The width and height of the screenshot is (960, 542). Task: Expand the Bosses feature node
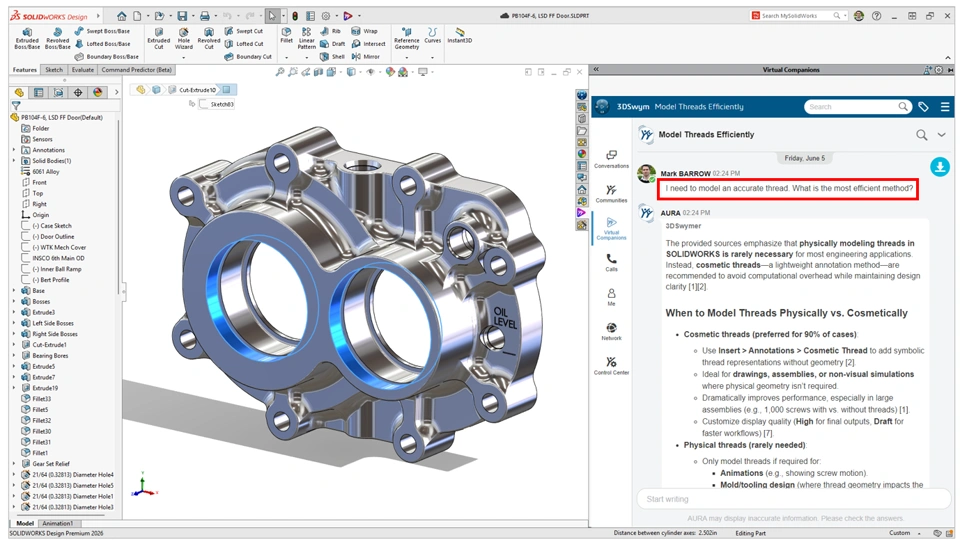tap(14, 301)
